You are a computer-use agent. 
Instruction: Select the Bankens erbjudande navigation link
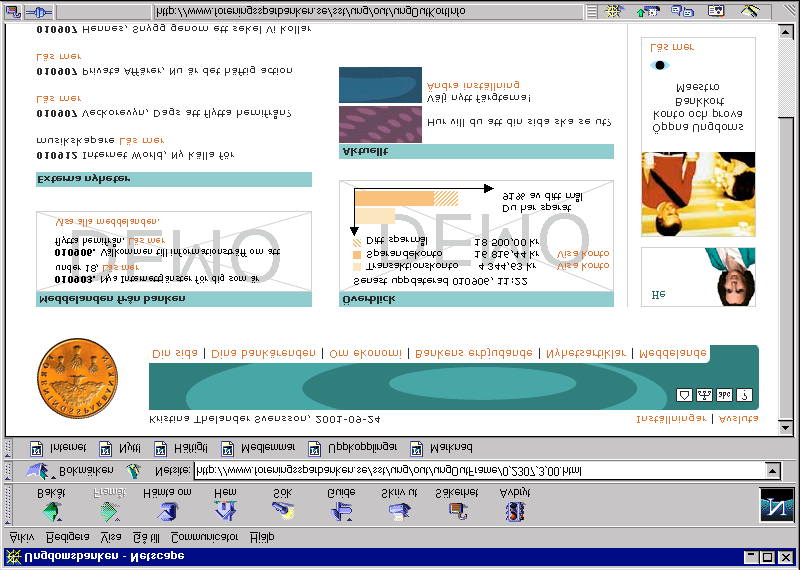[x=473, y=353]
